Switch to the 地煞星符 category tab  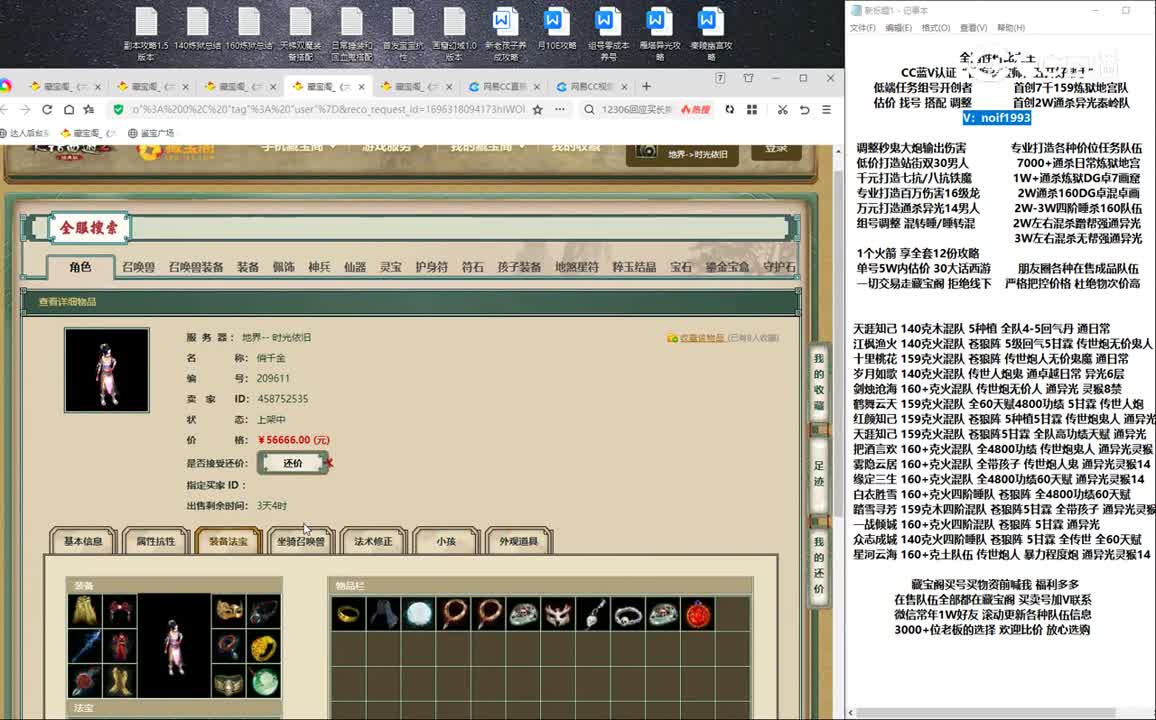[x=577, y=267]
